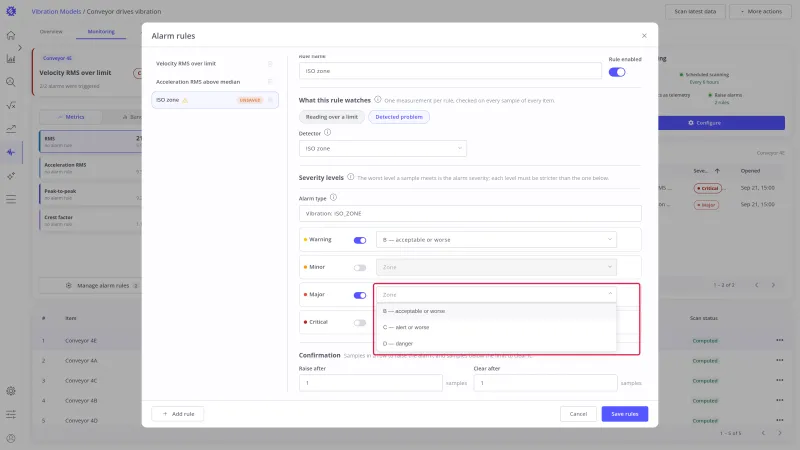800x450 pixels.
Task: Open row menu for Conveyor 4A
Action: [780, 360]
